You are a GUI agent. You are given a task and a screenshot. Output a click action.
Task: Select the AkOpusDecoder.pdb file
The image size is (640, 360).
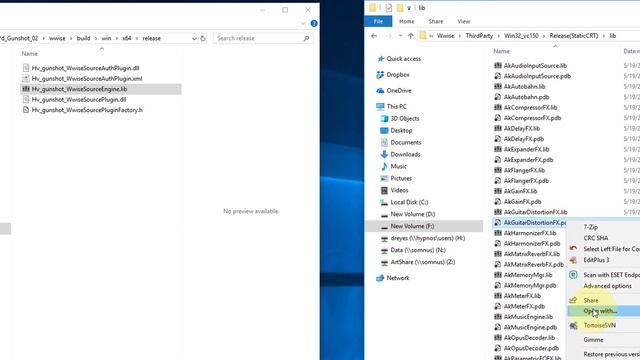pyautogui.click(x=531, y=349)
